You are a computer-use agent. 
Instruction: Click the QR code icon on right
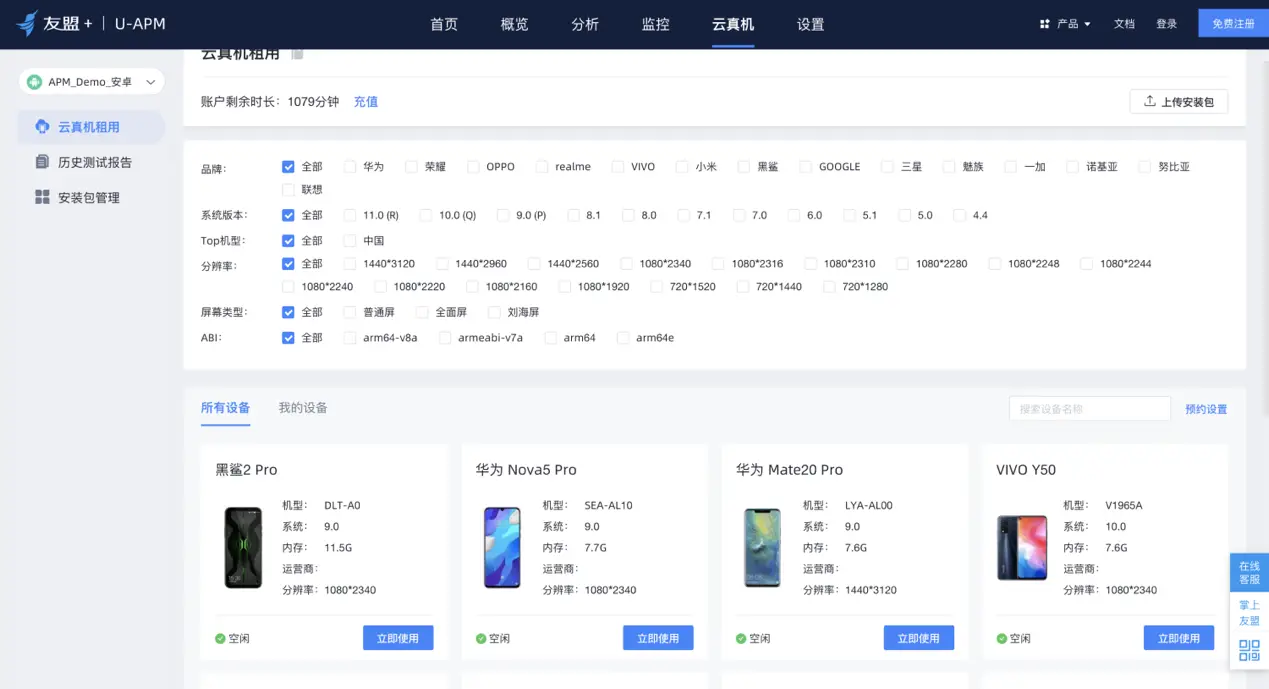[1249, 651]
